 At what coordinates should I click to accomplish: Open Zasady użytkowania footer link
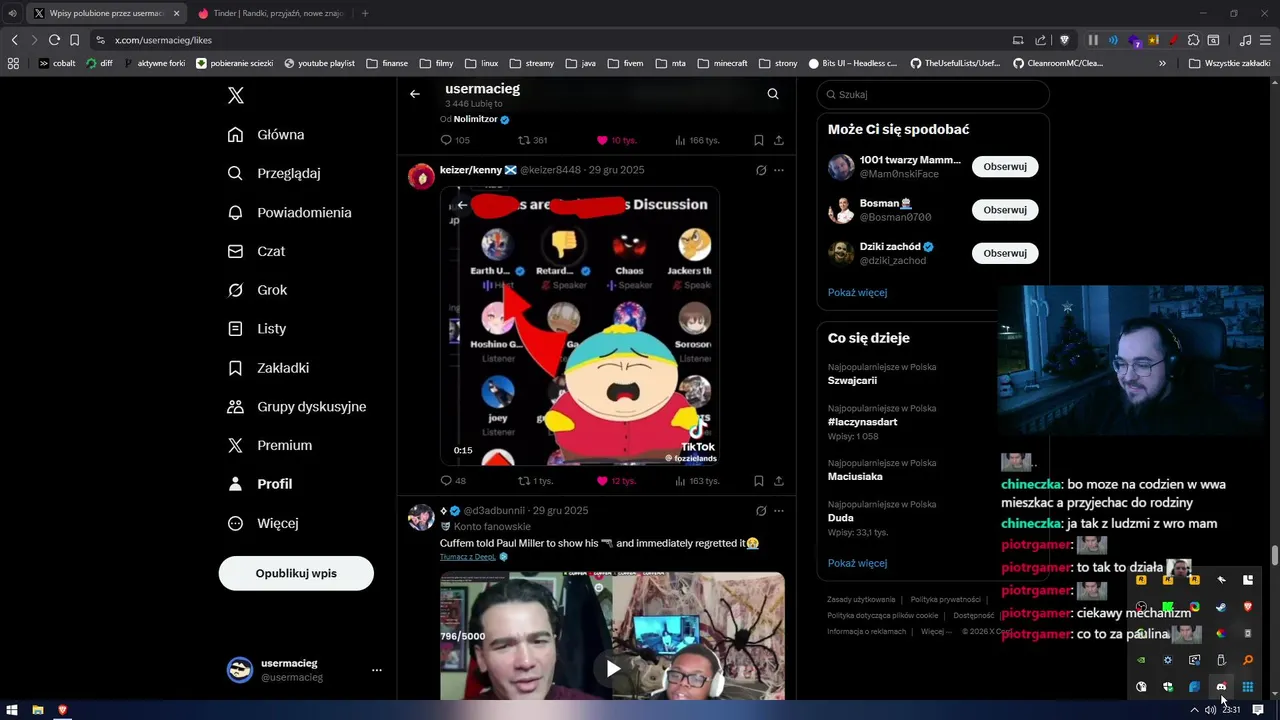[861, 600]
